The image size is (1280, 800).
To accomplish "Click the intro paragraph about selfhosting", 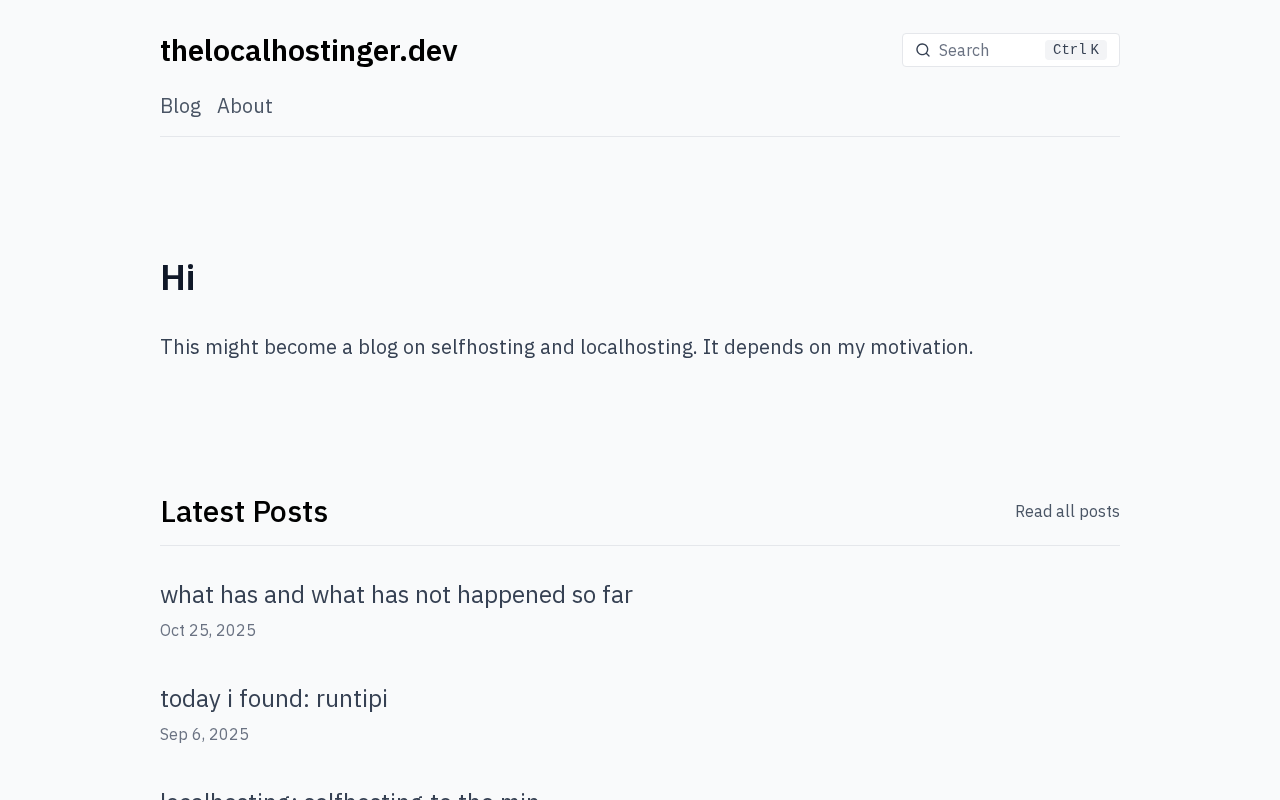I will click(x=566, y=347).
